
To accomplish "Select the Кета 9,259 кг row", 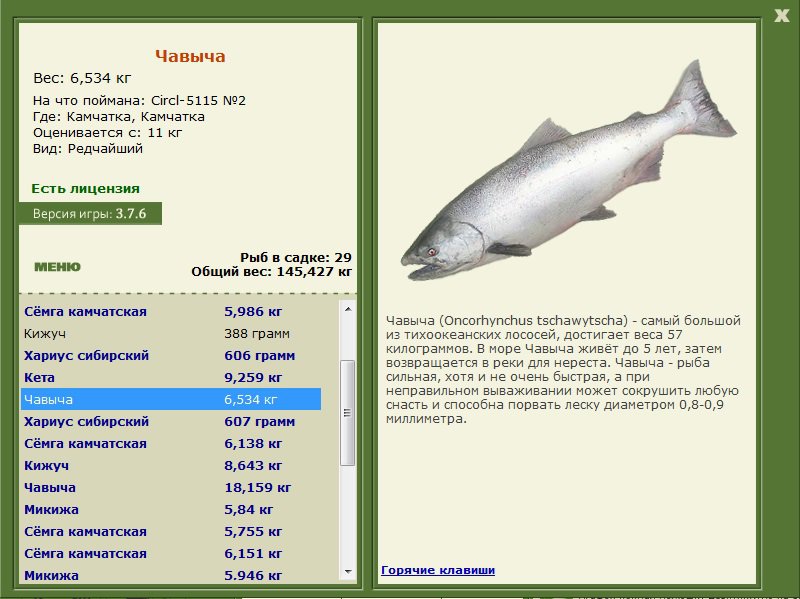I will tap(171, 377).
